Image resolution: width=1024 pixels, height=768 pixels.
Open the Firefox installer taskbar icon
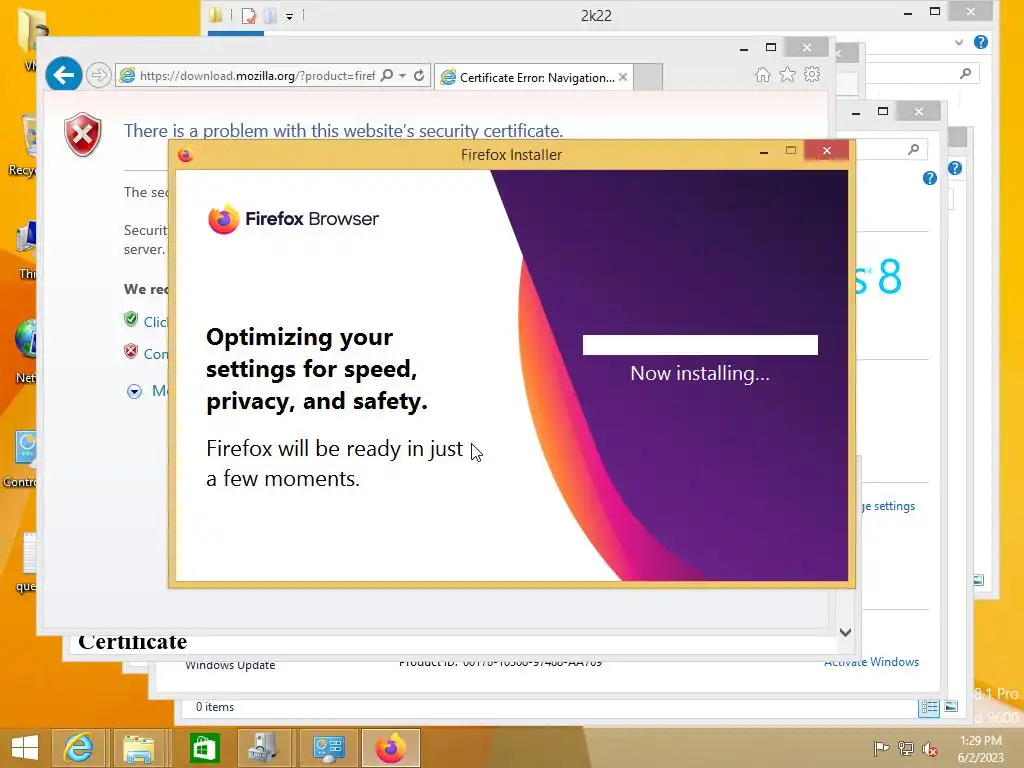tap(391, 748)
